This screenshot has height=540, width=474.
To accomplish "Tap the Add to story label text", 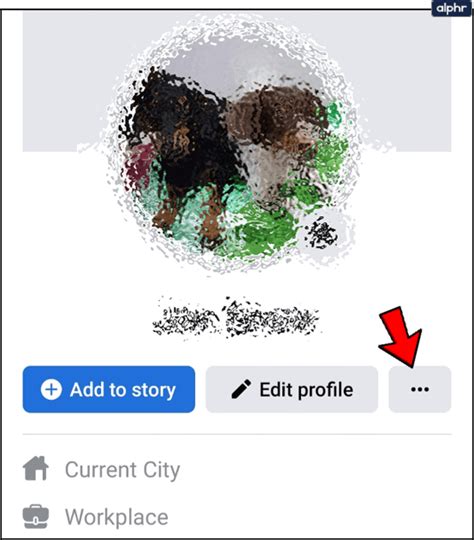I will [x=123, y=390].
